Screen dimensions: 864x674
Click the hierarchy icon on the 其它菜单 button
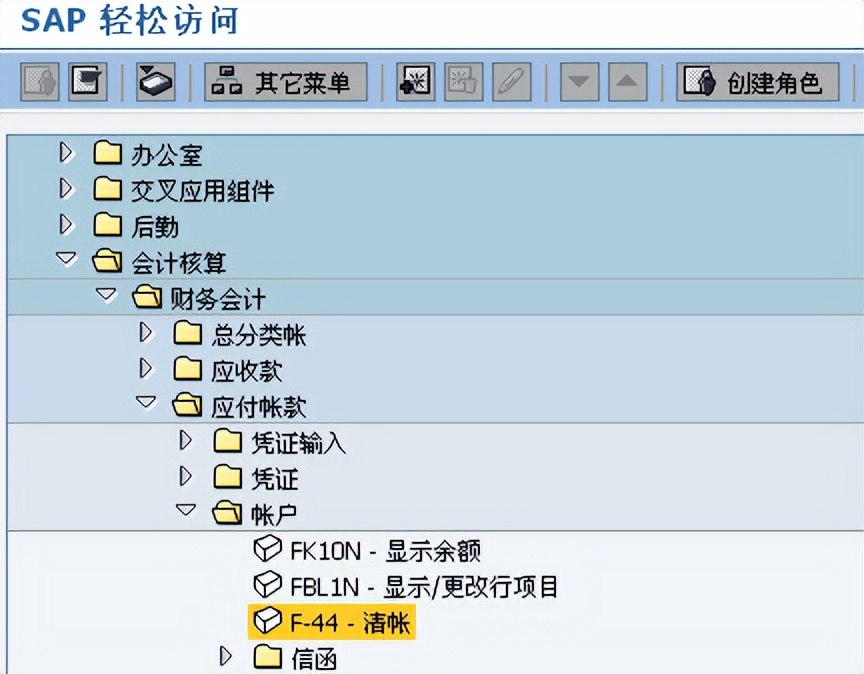tap(226, 82)
